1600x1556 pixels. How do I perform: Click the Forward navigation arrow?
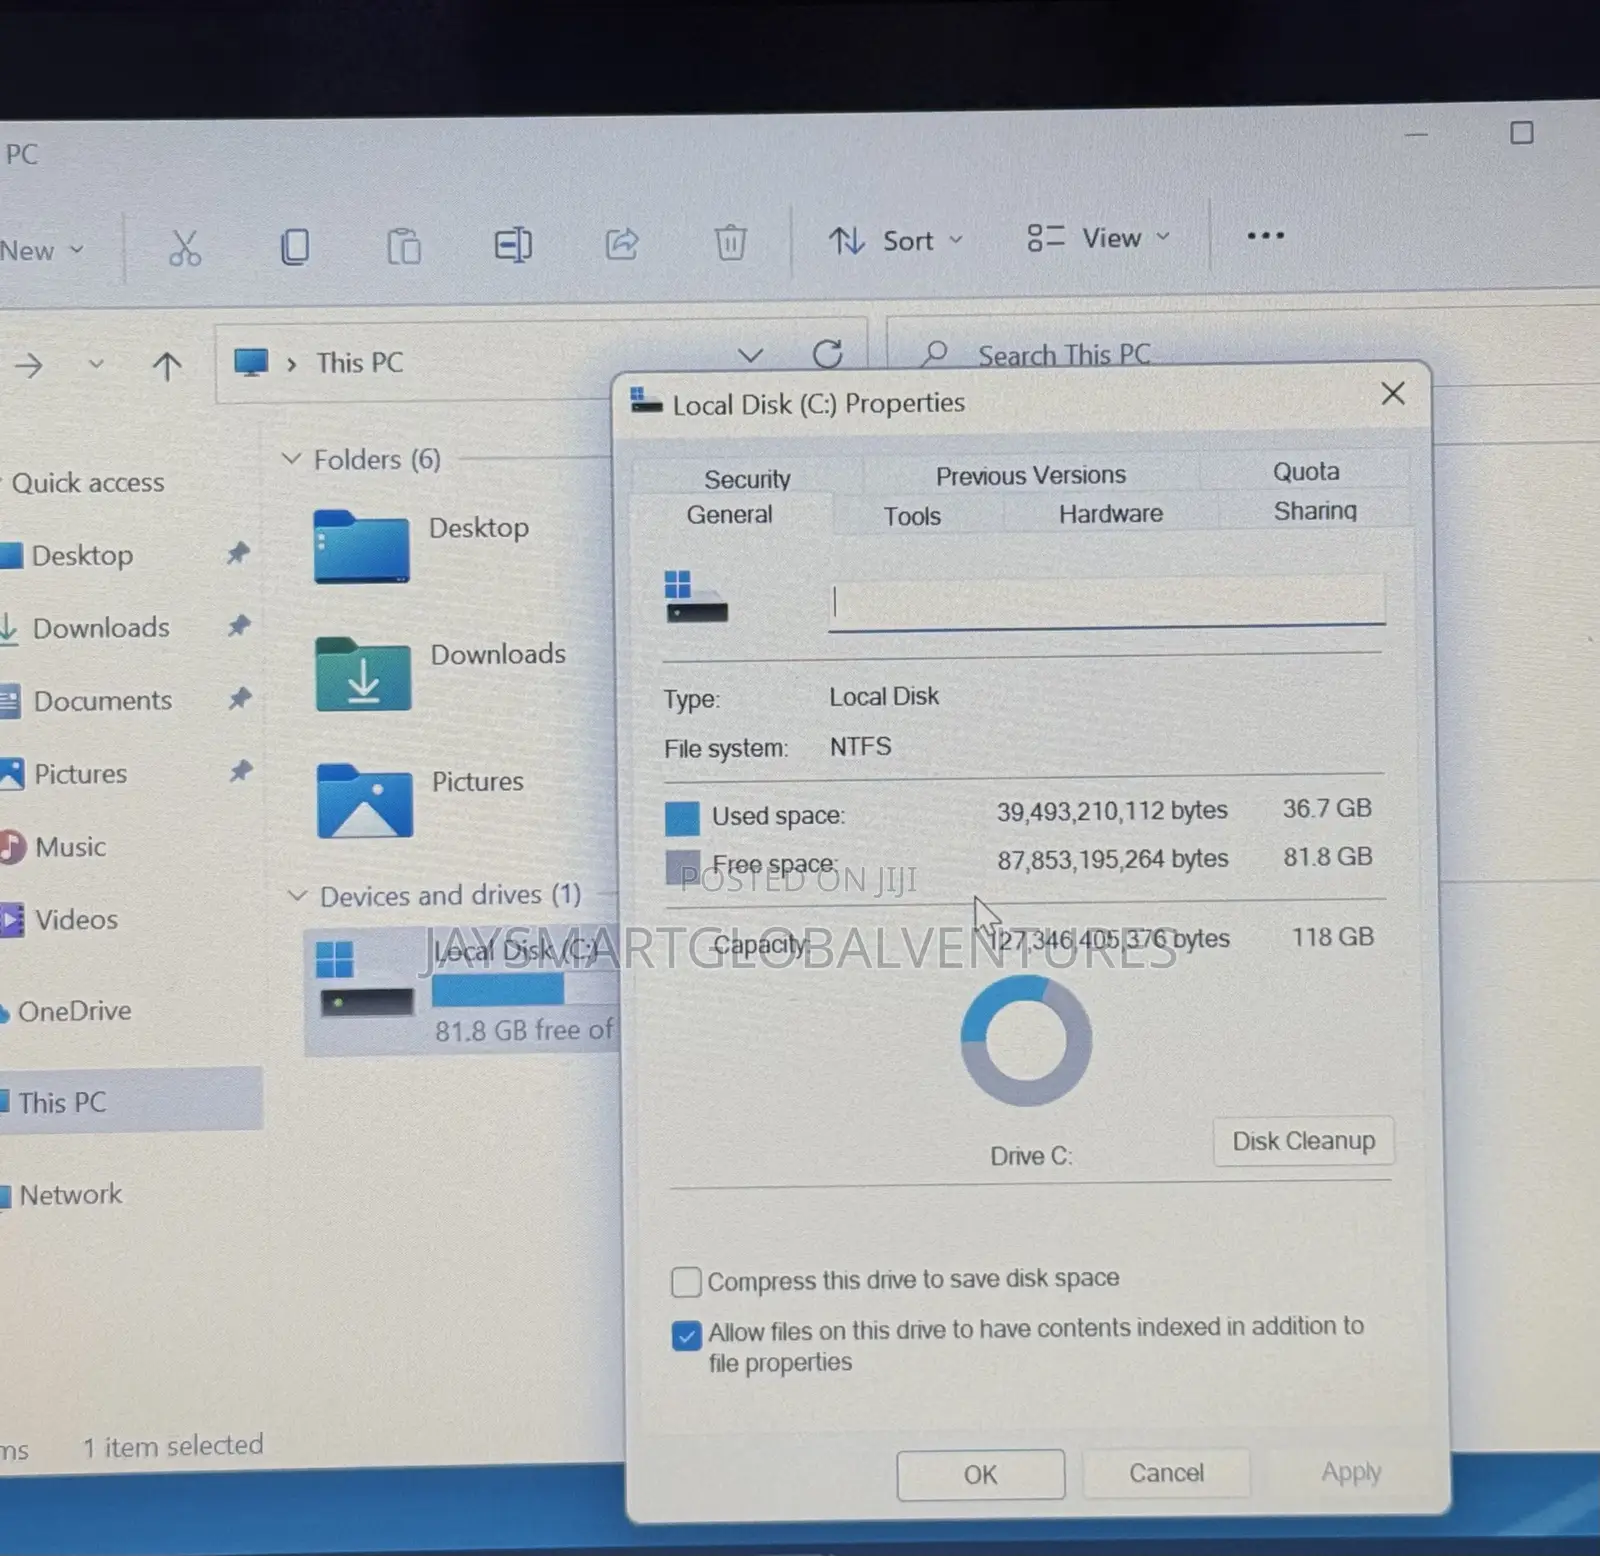point(29,366)
